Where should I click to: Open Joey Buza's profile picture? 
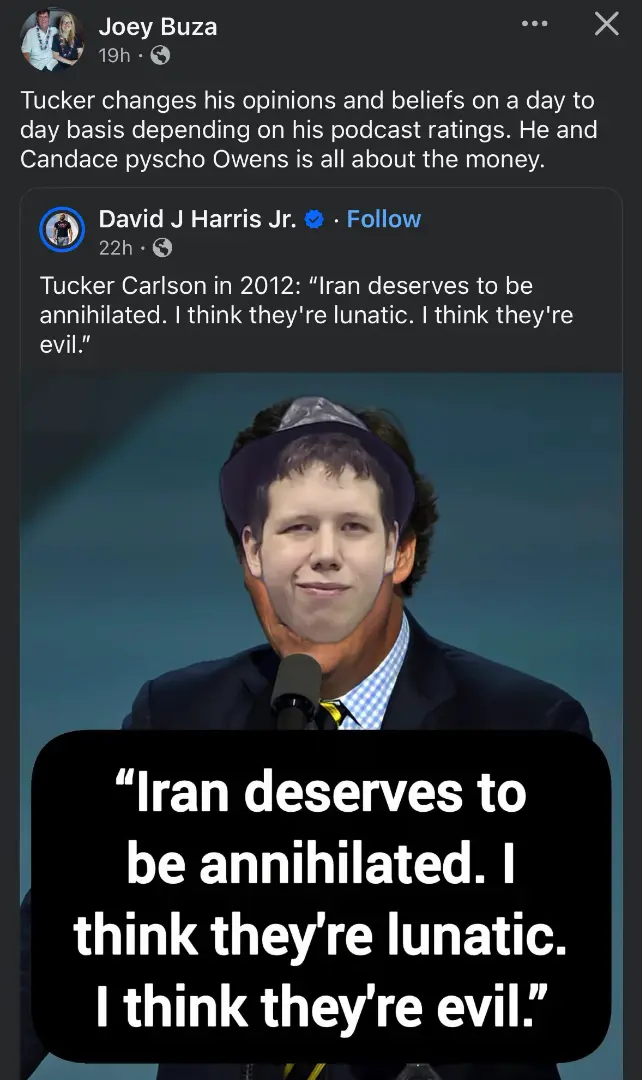click(x=52, y=40)
